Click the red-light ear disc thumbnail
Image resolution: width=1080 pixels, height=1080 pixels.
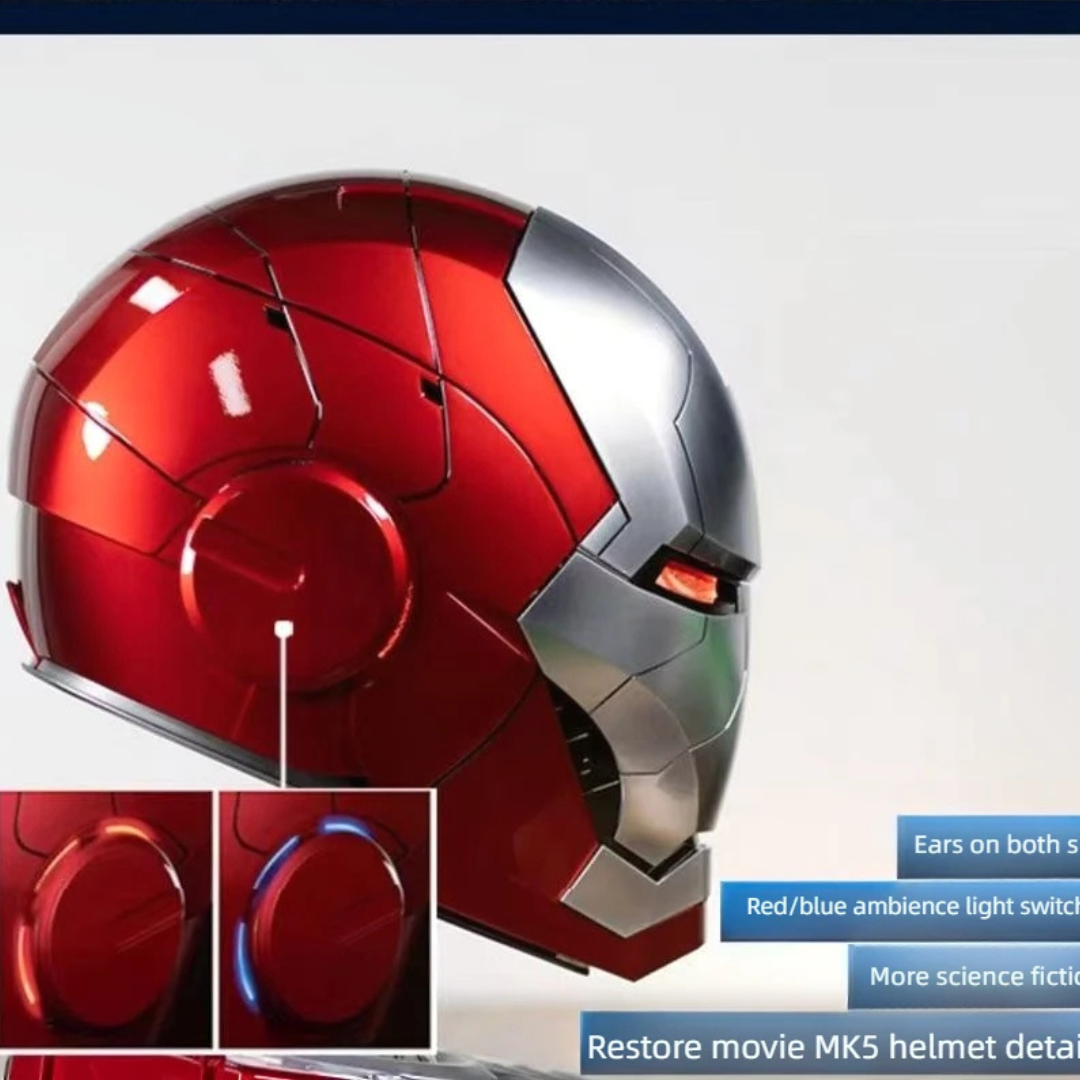[x=106, y=918]
